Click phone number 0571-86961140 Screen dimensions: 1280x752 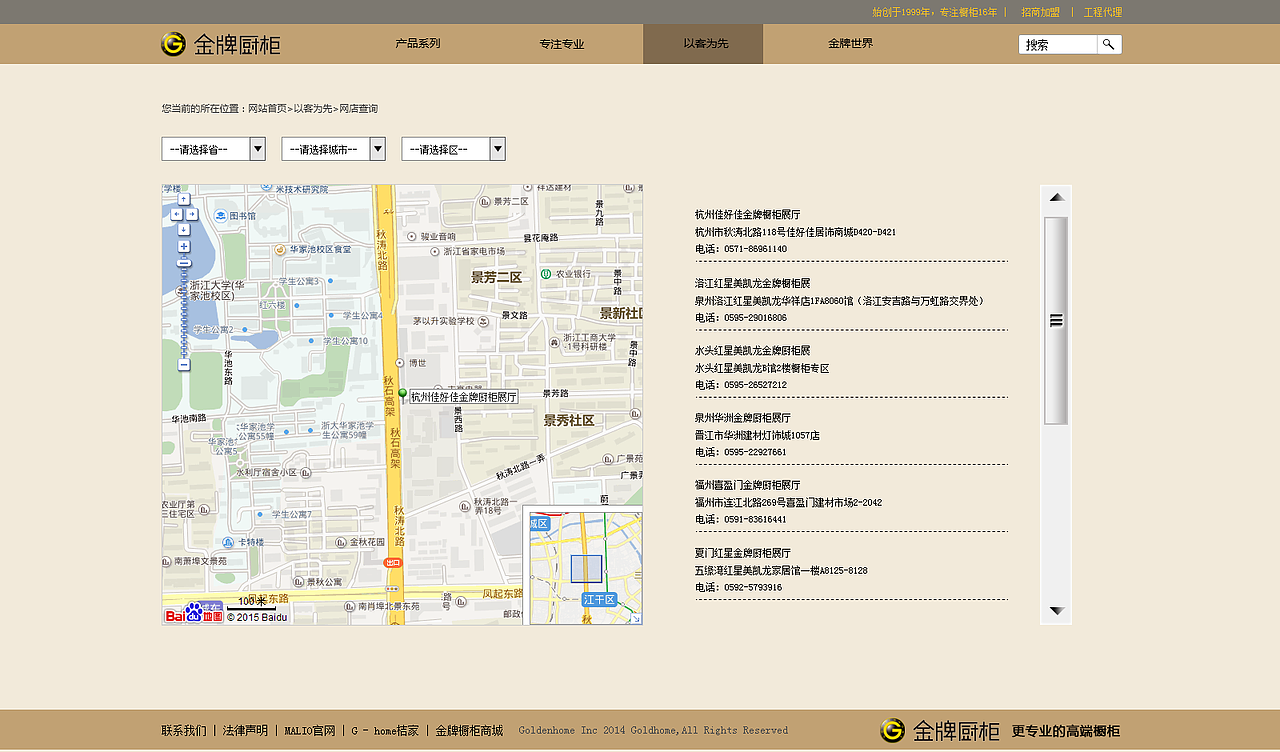[756, 249]
